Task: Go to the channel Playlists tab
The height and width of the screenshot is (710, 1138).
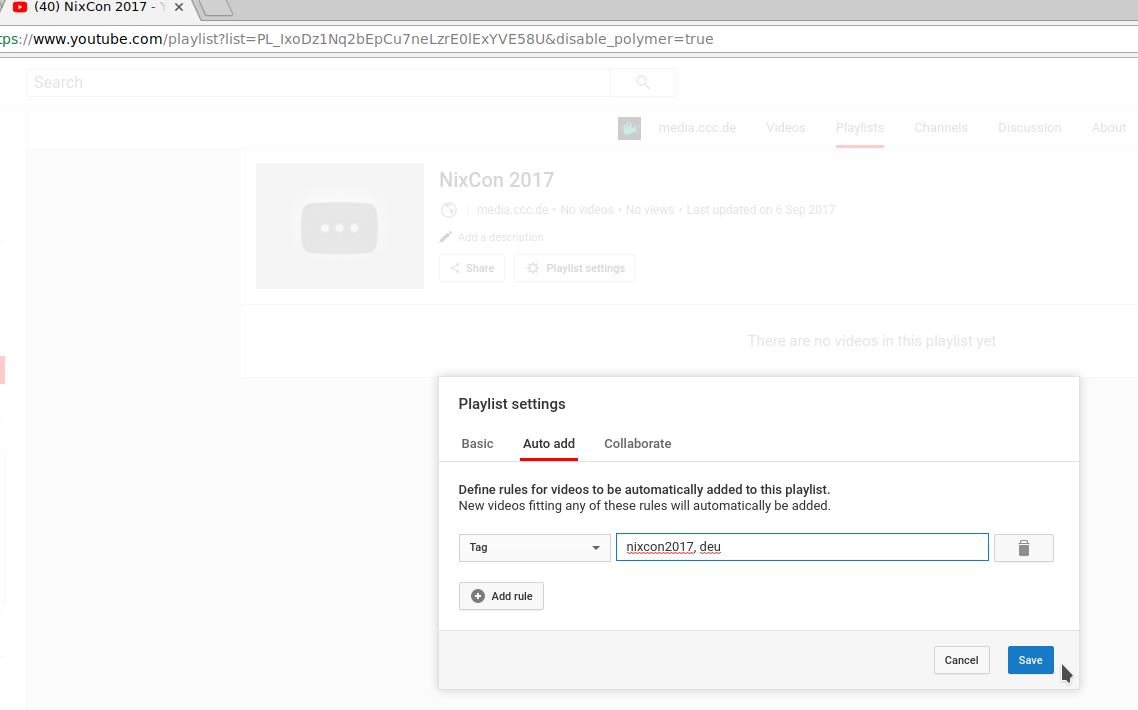Action: pyautogui.click(x=859, y=128)
